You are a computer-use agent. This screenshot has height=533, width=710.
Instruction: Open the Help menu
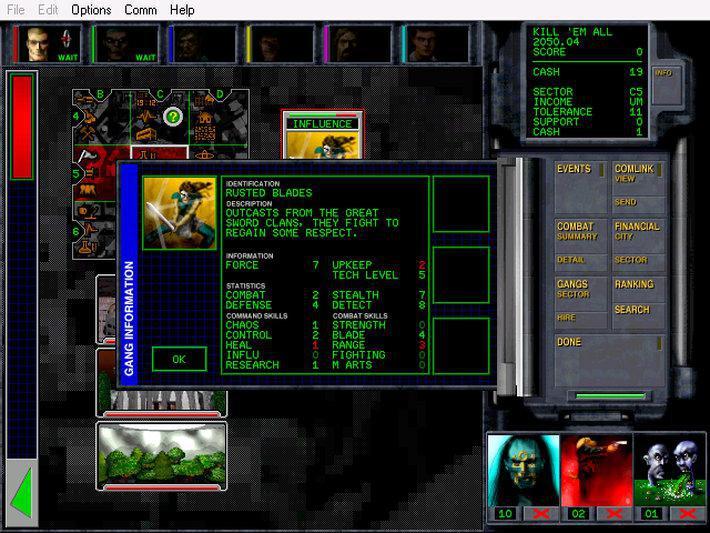[x=182, y=10]
